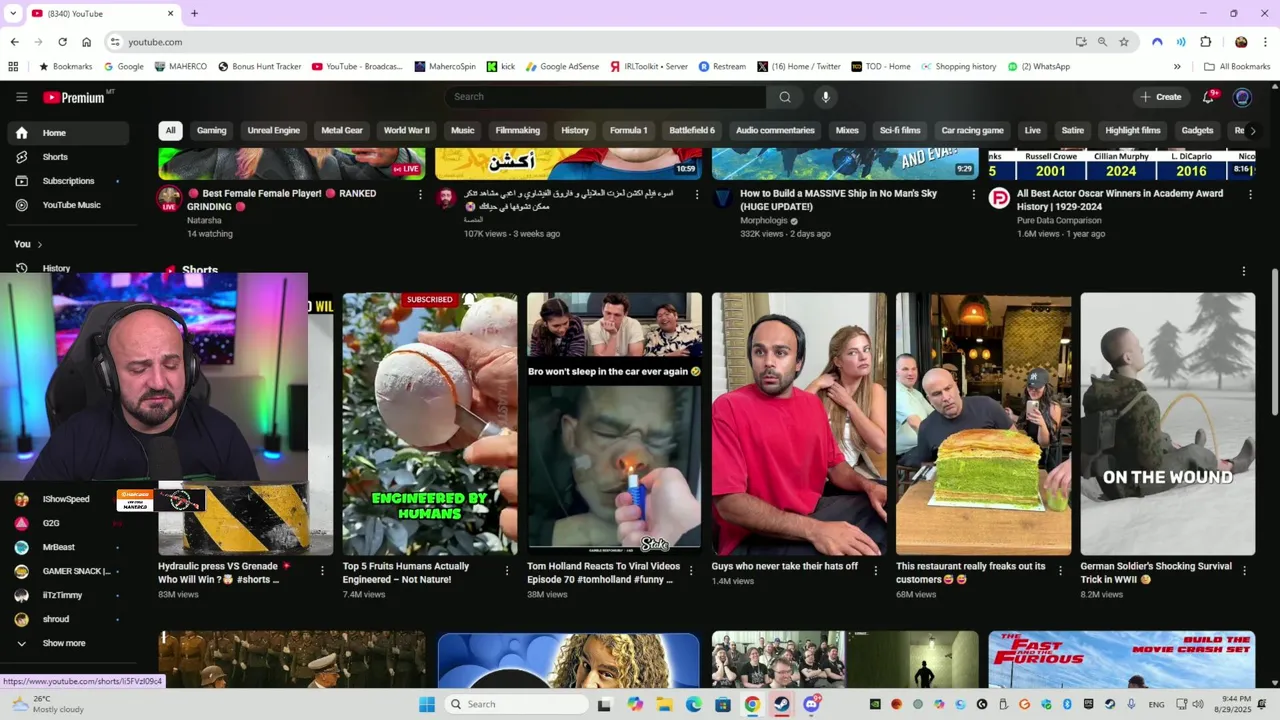
Task: Open options for Best Female Player video
Action: (x=420, y=195)
